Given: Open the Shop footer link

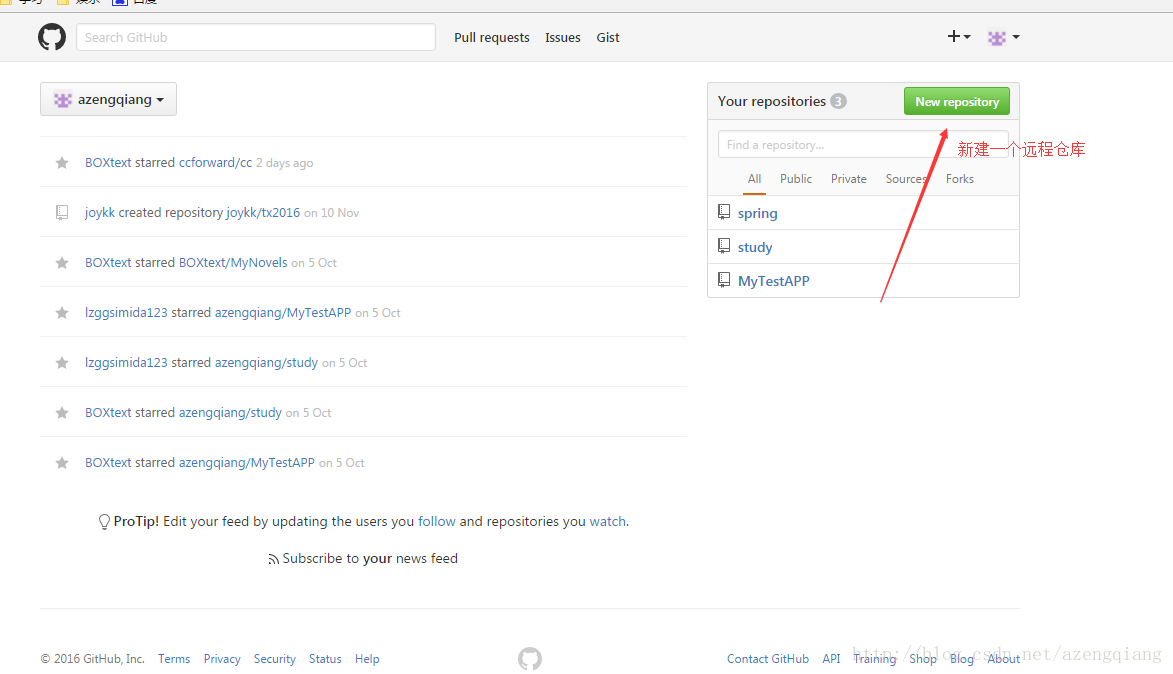Looking at the screenshot, I should (x=923, y=659).
